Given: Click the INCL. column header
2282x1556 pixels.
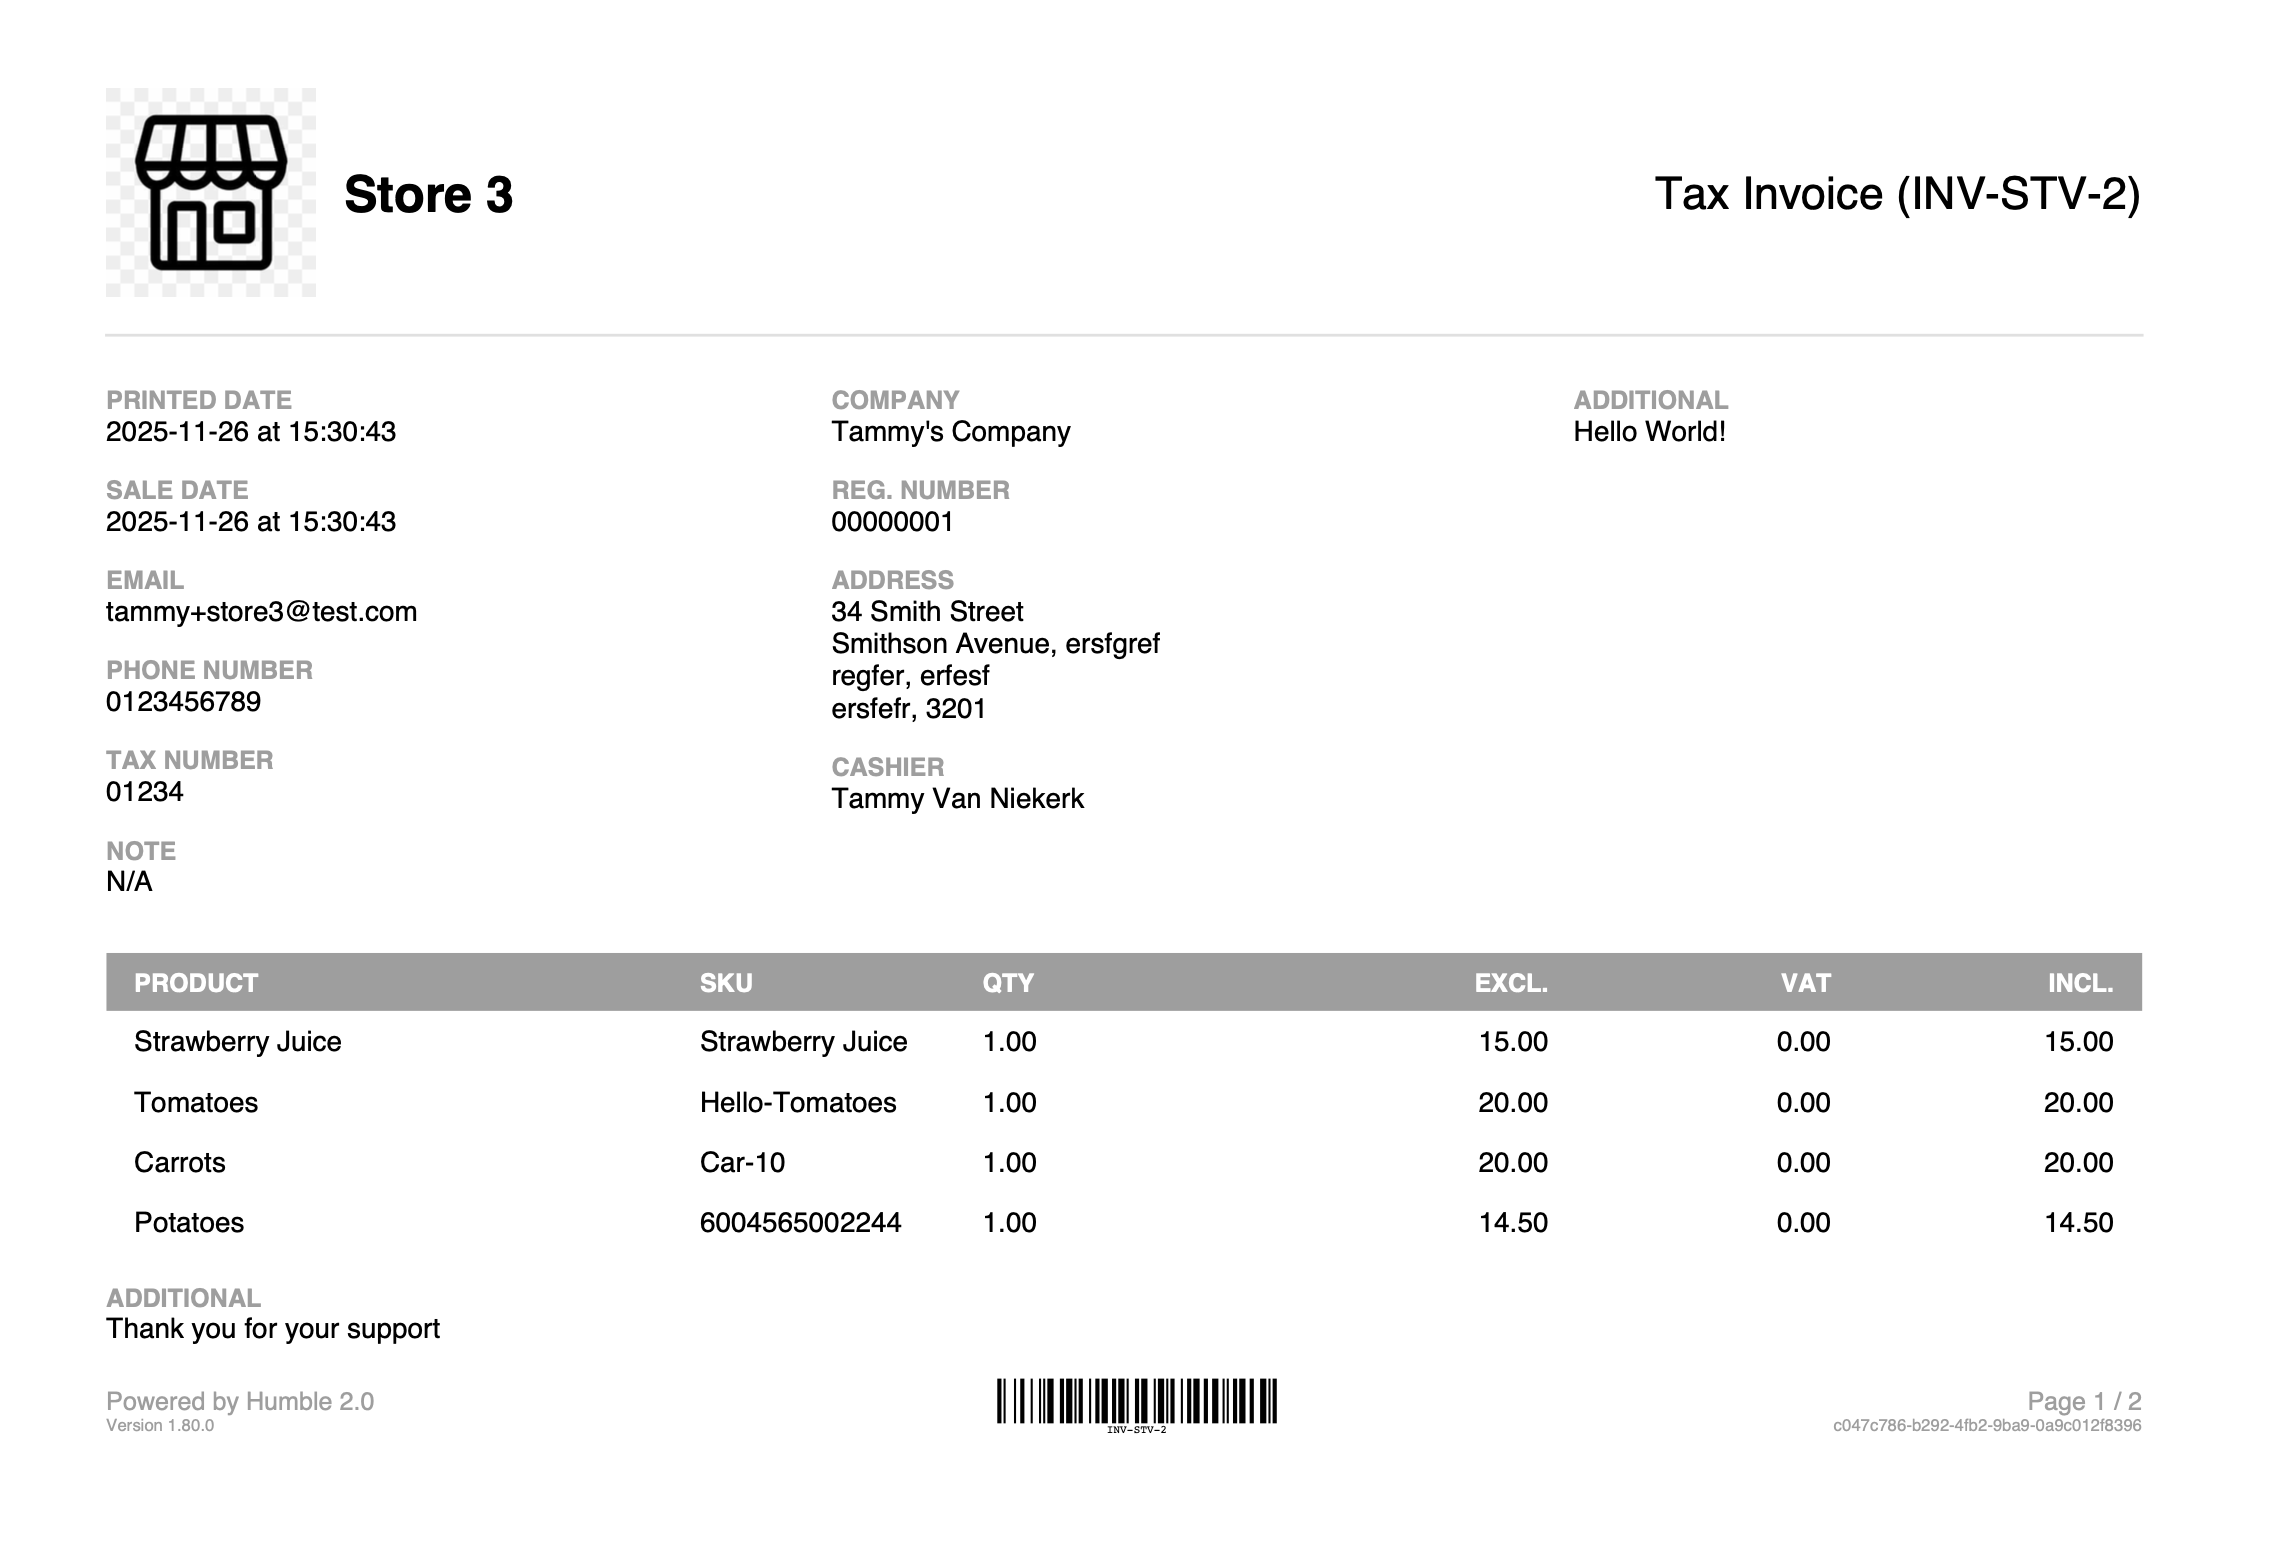Looking at the screenshot, I should (2080, 983).
